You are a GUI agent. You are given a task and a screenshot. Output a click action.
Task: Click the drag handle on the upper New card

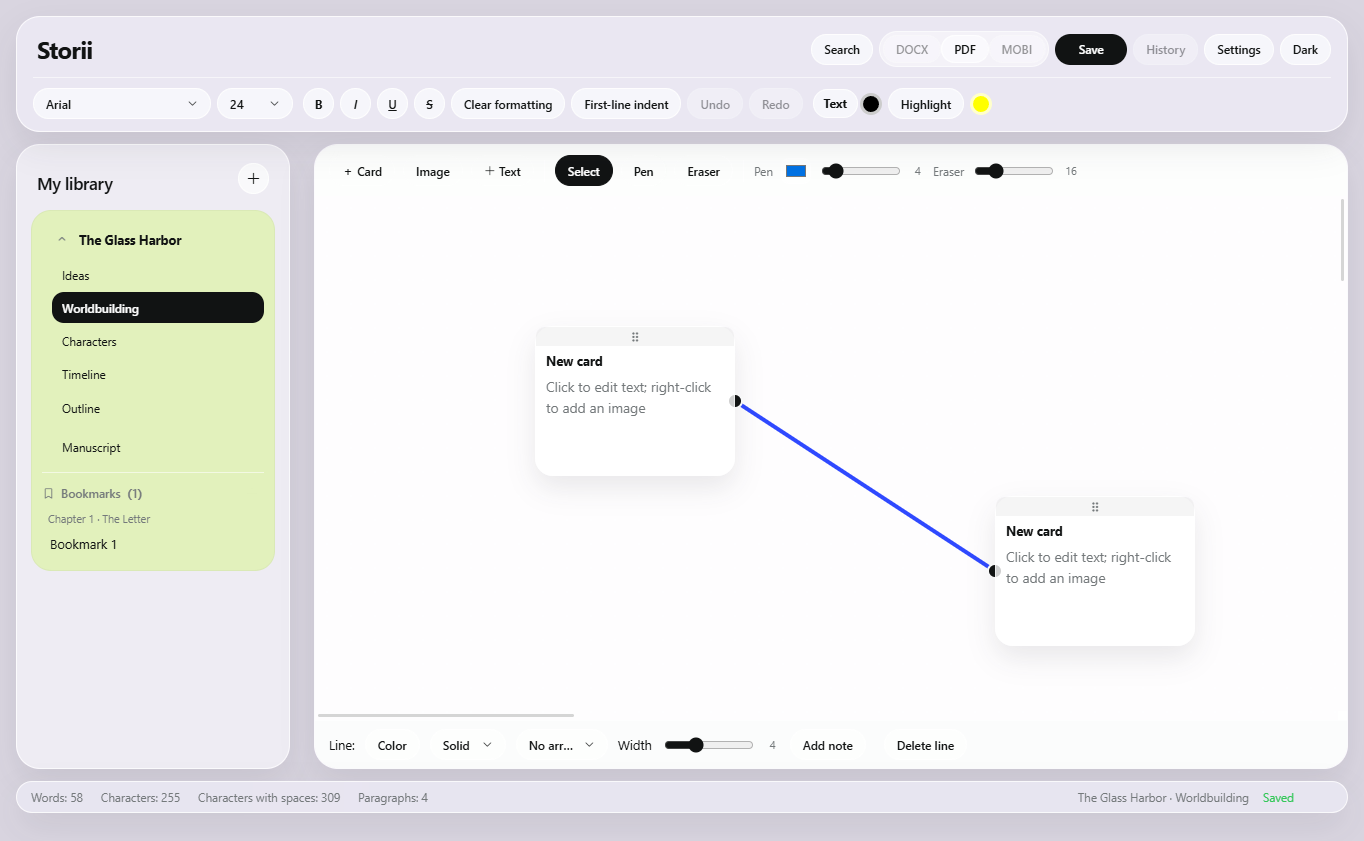(635, 337)
